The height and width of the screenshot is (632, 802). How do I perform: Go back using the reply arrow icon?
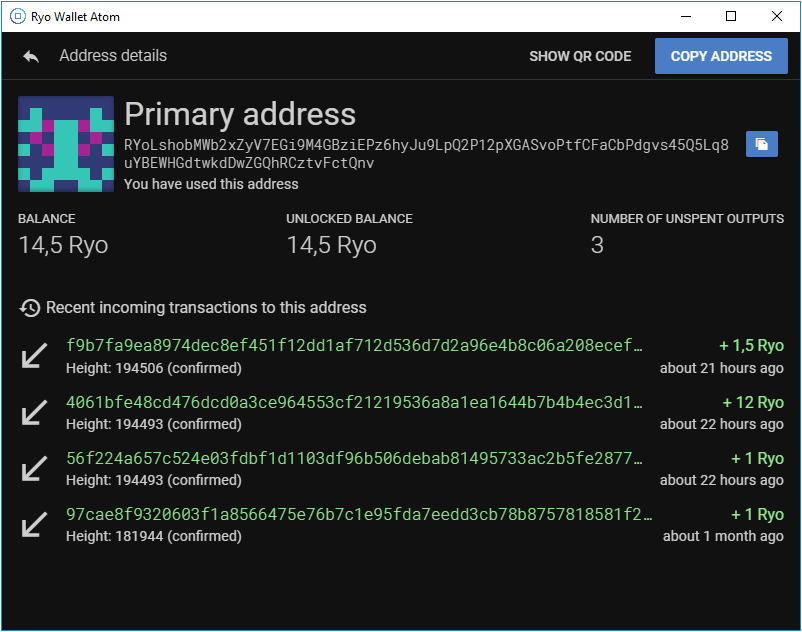31,56
